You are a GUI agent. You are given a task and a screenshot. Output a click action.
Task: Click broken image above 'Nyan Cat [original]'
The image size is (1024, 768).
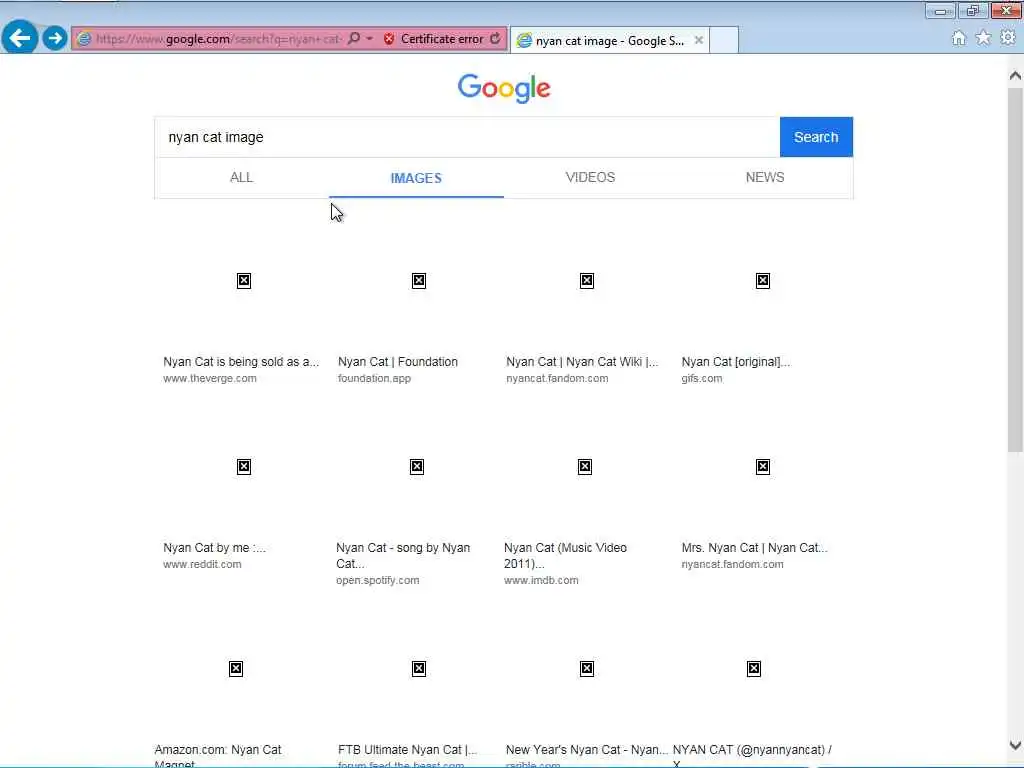762,281
